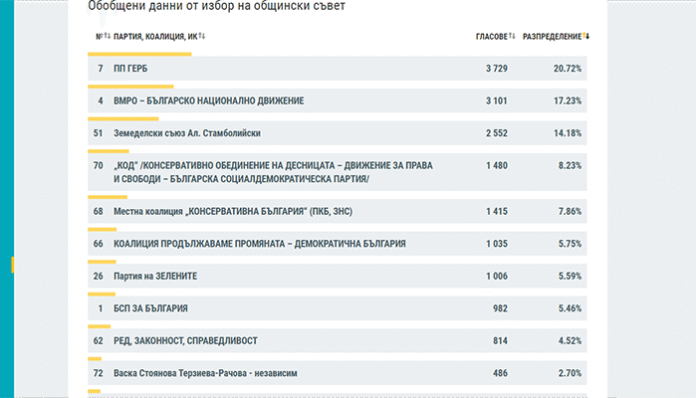696x398 pixels.
Task: Click party number 66 cell
Action: coord(98,244)
